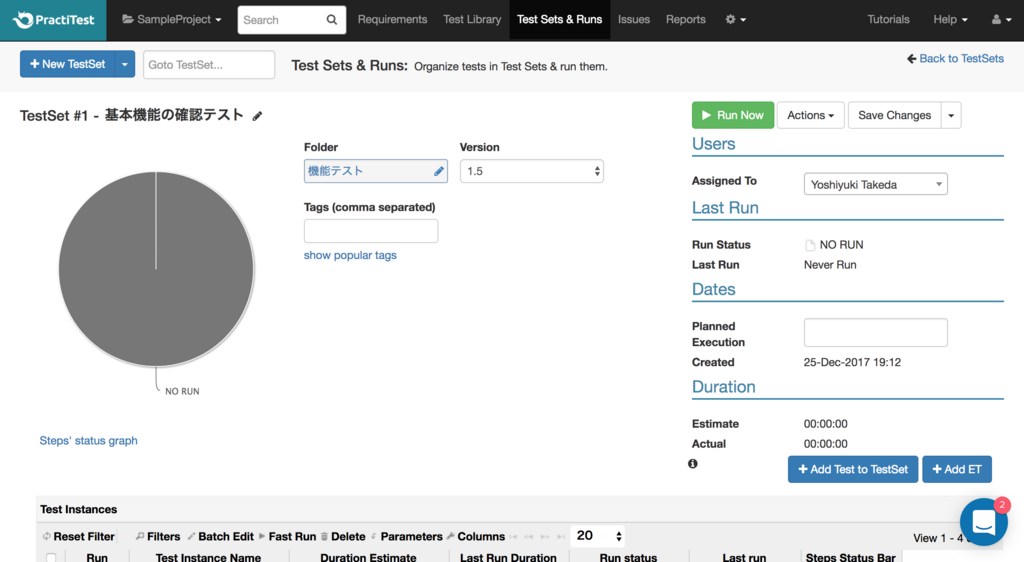Screen dimensions: 1024x562
Task: Open the Save Changes split arrow
Action: click(951, 115)
